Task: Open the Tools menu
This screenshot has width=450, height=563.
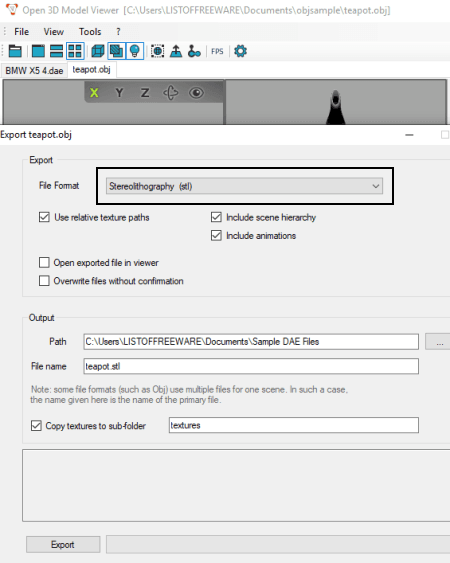Action: pyautogui.click(x=90, y=32)
